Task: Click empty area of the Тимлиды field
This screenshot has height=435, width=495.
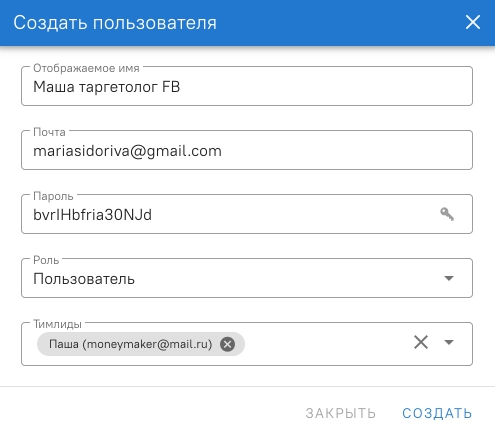Action: click(327, 343)
